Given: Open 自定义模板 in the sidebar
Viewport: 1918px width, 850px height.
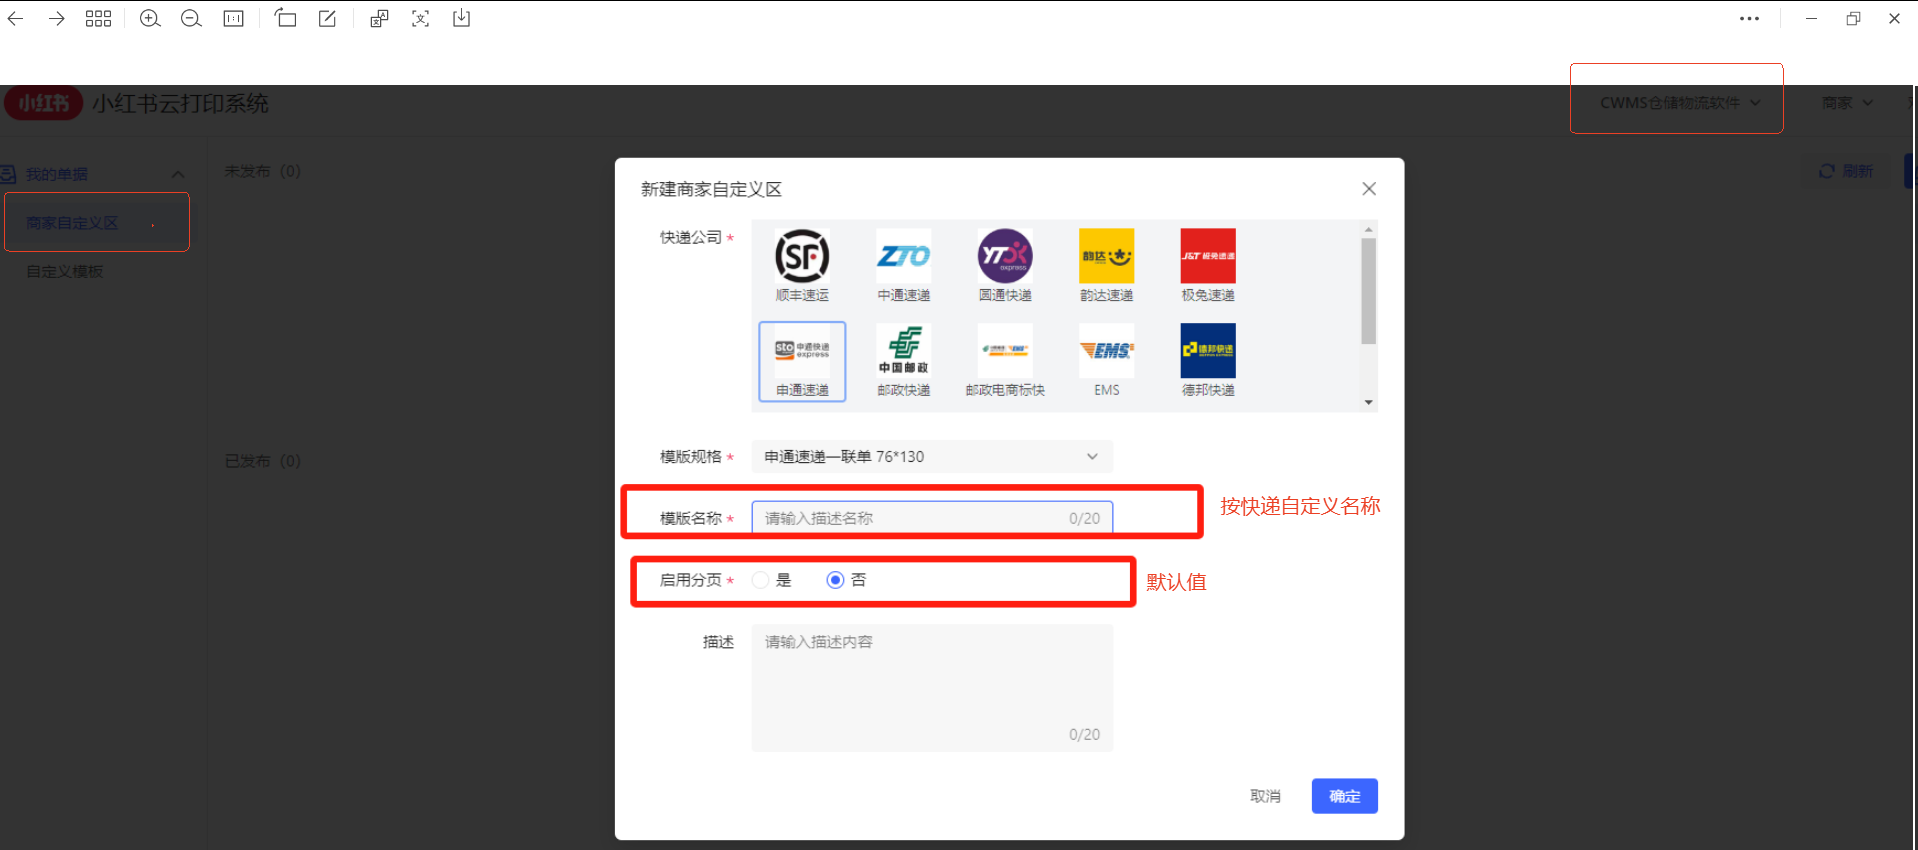Looking at the screenshot, I should tap(64, 271).
